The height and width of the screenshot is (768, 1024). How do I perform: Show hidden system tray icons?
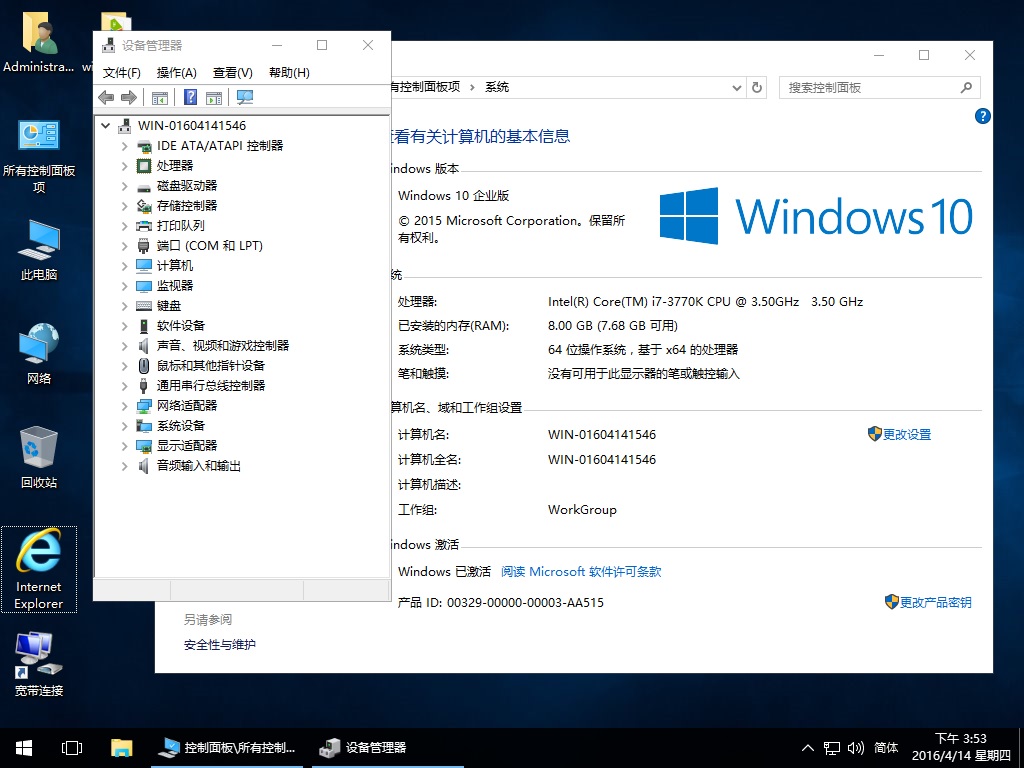(x=808, y=748)
